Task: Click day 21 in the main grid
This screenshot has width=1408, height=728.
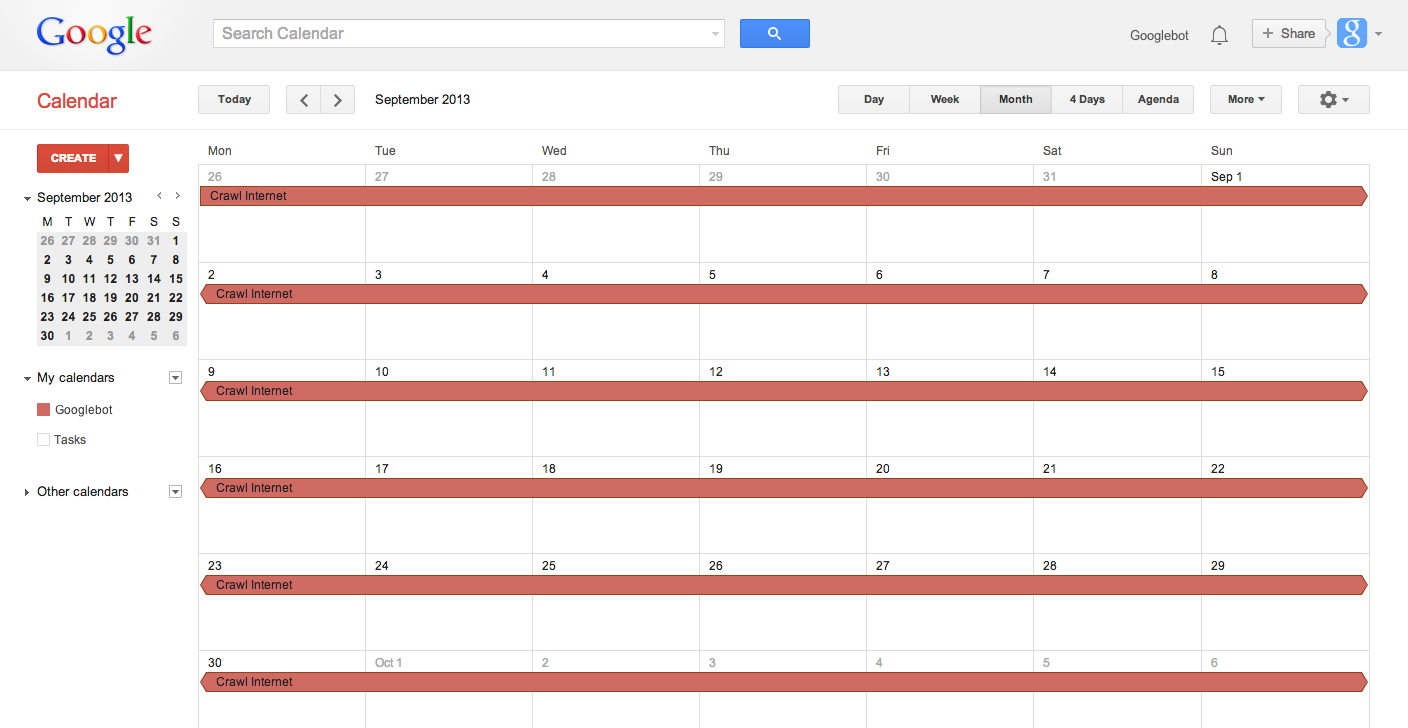Action: [x=1049, y=469]
